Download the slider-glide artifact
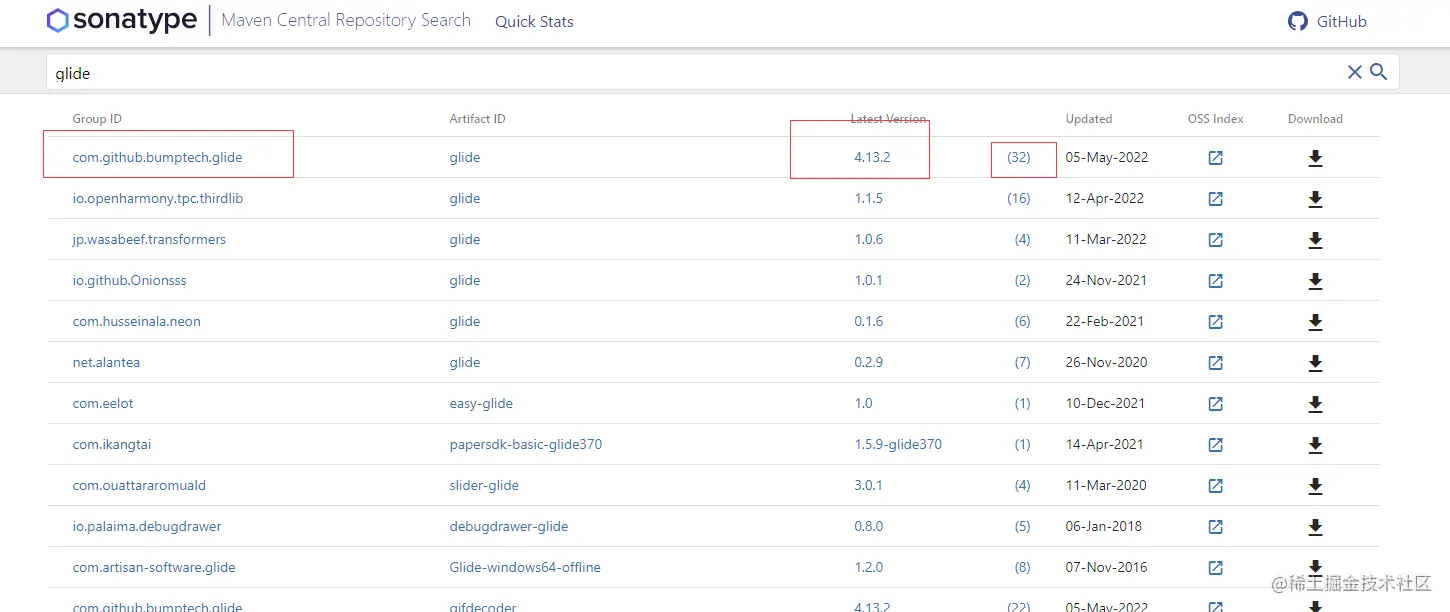This screenshot has width=1450, height=612. coord(1315,486)
